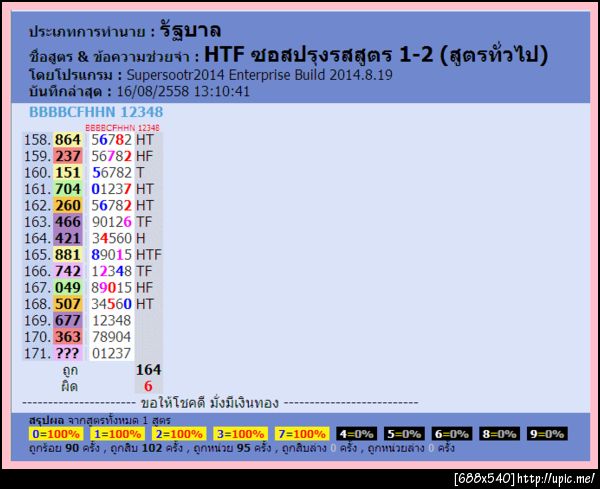Screen dimensions: 600x489
Task: Click the correct count 164
Action: tap(148, 370)
